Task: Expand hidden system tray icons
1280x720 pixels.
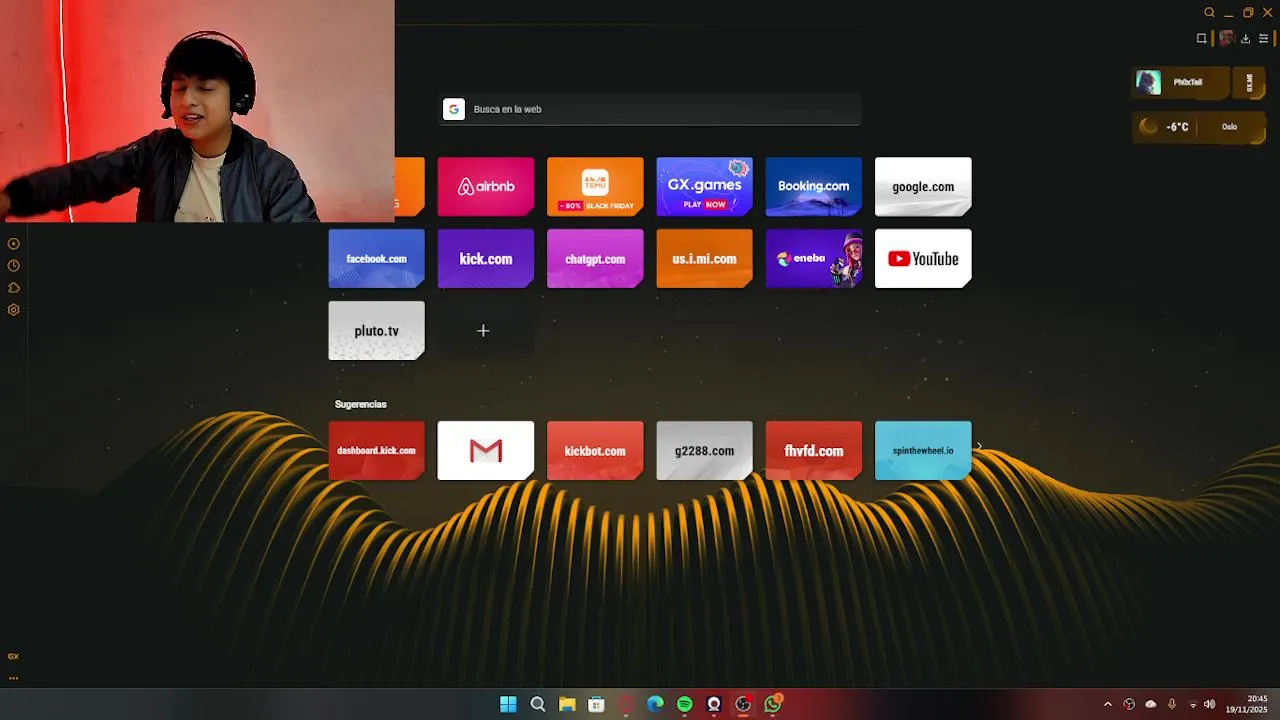Action: (x=1107, y=704)
